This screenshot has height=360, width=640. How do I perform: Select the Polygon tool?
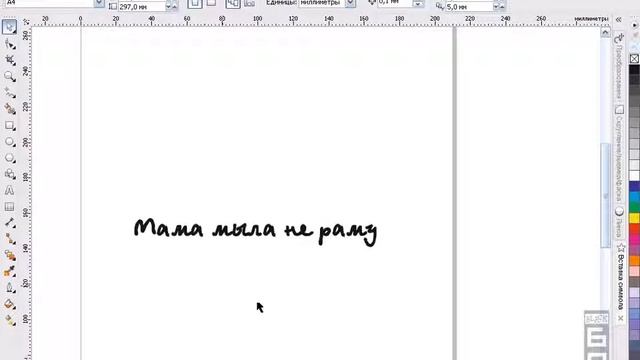click(10, 158)
